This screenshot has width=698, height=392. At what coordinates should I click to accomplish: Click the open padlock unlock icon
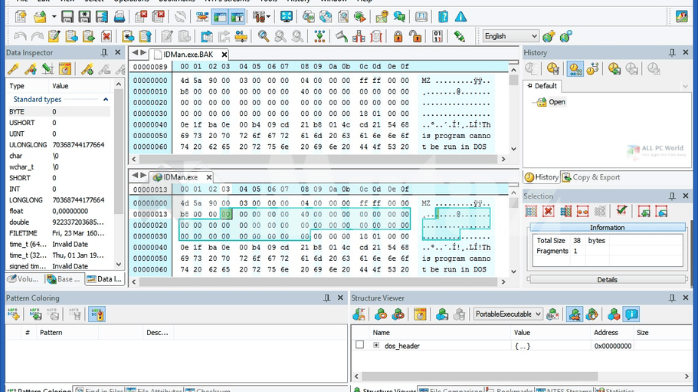pos(415,36)
